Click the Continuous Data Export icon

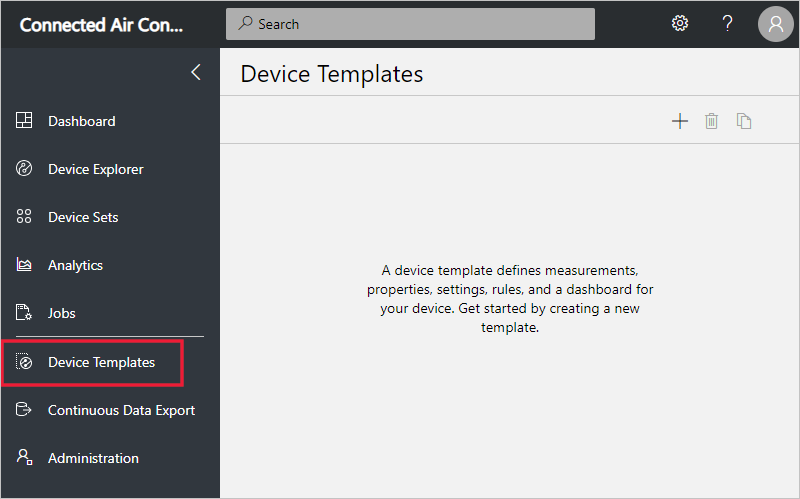(23, 409)
